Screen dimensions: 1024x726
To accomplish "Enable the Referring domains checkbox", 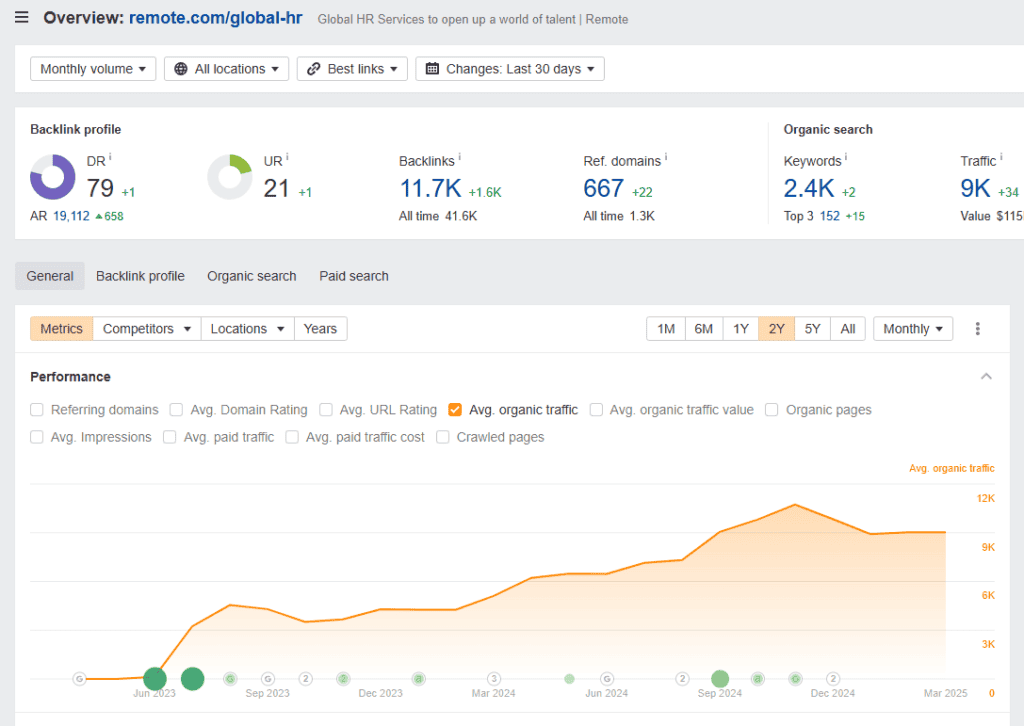I will (x=37, y=410).
